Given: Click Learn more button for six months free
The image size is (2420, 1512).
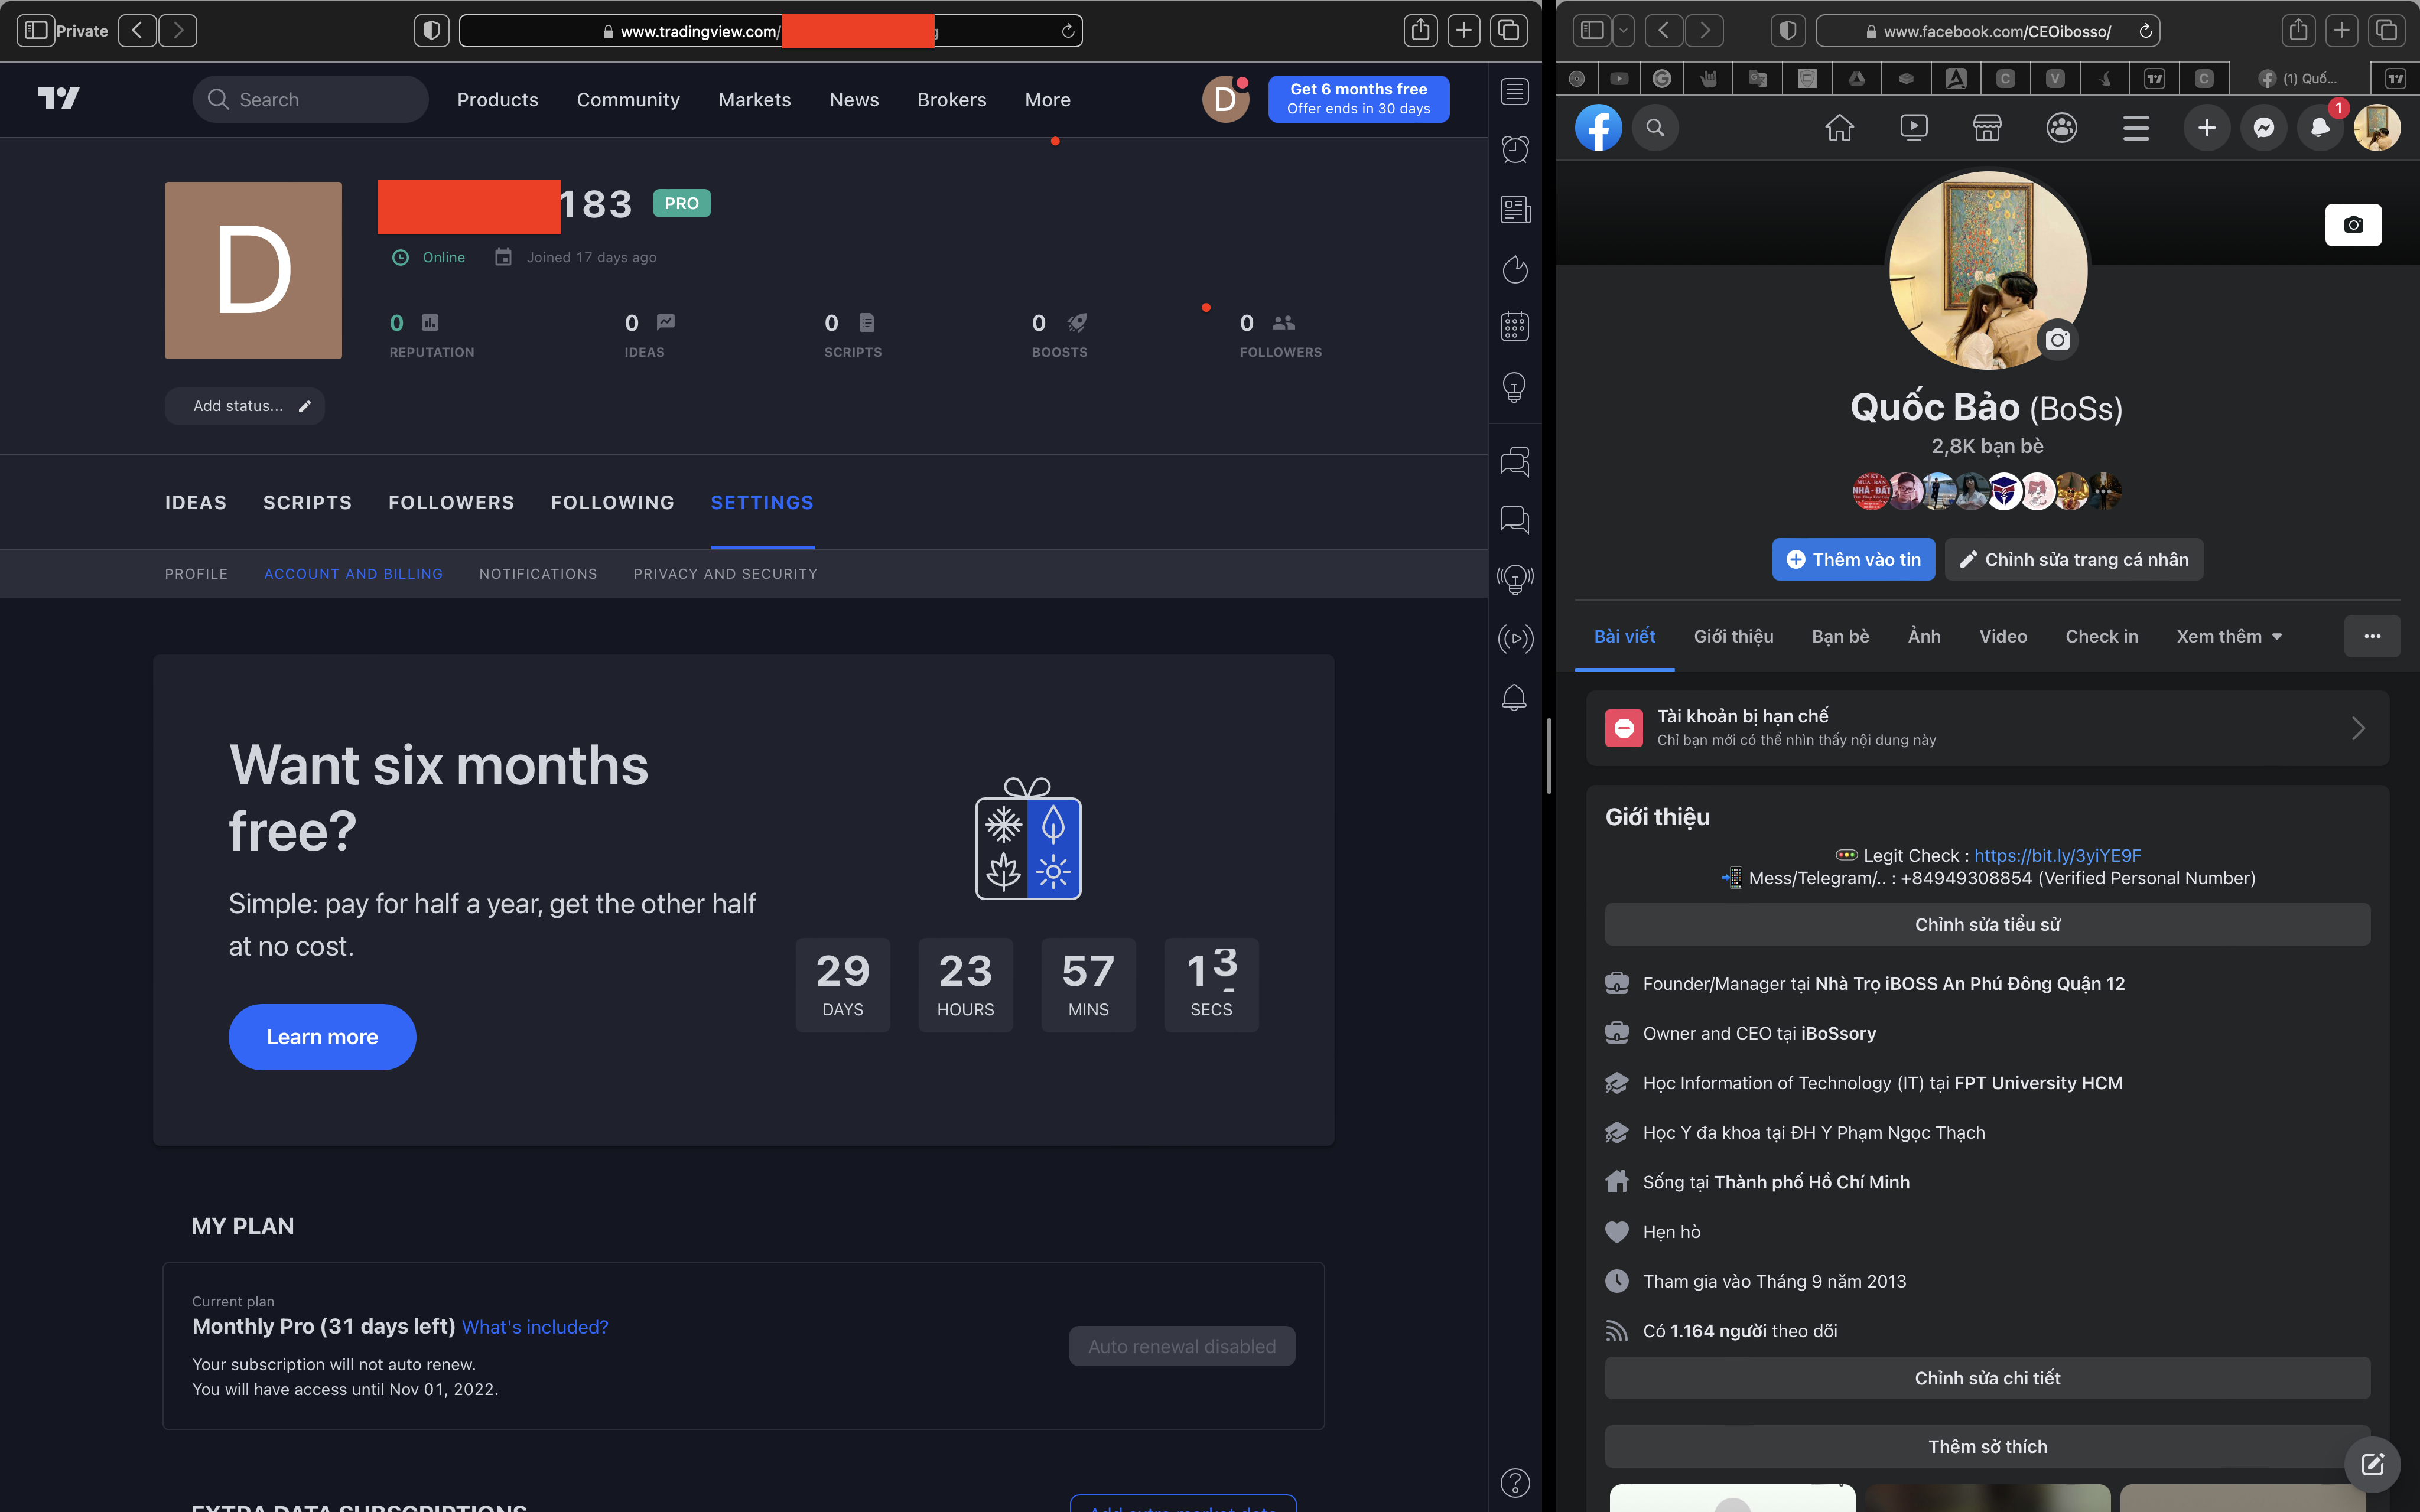Looking at the screenshot, I should click(323, 1035).
